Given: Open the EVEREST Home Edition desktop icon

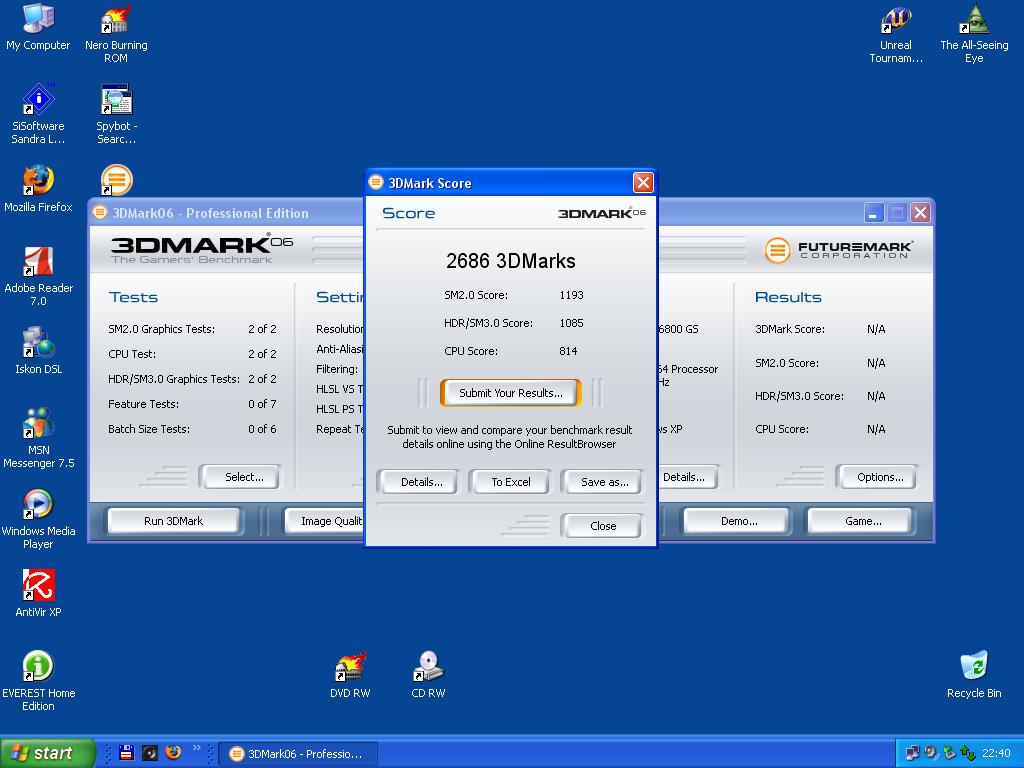Looking at the screenshot, I should coord(38,667).
